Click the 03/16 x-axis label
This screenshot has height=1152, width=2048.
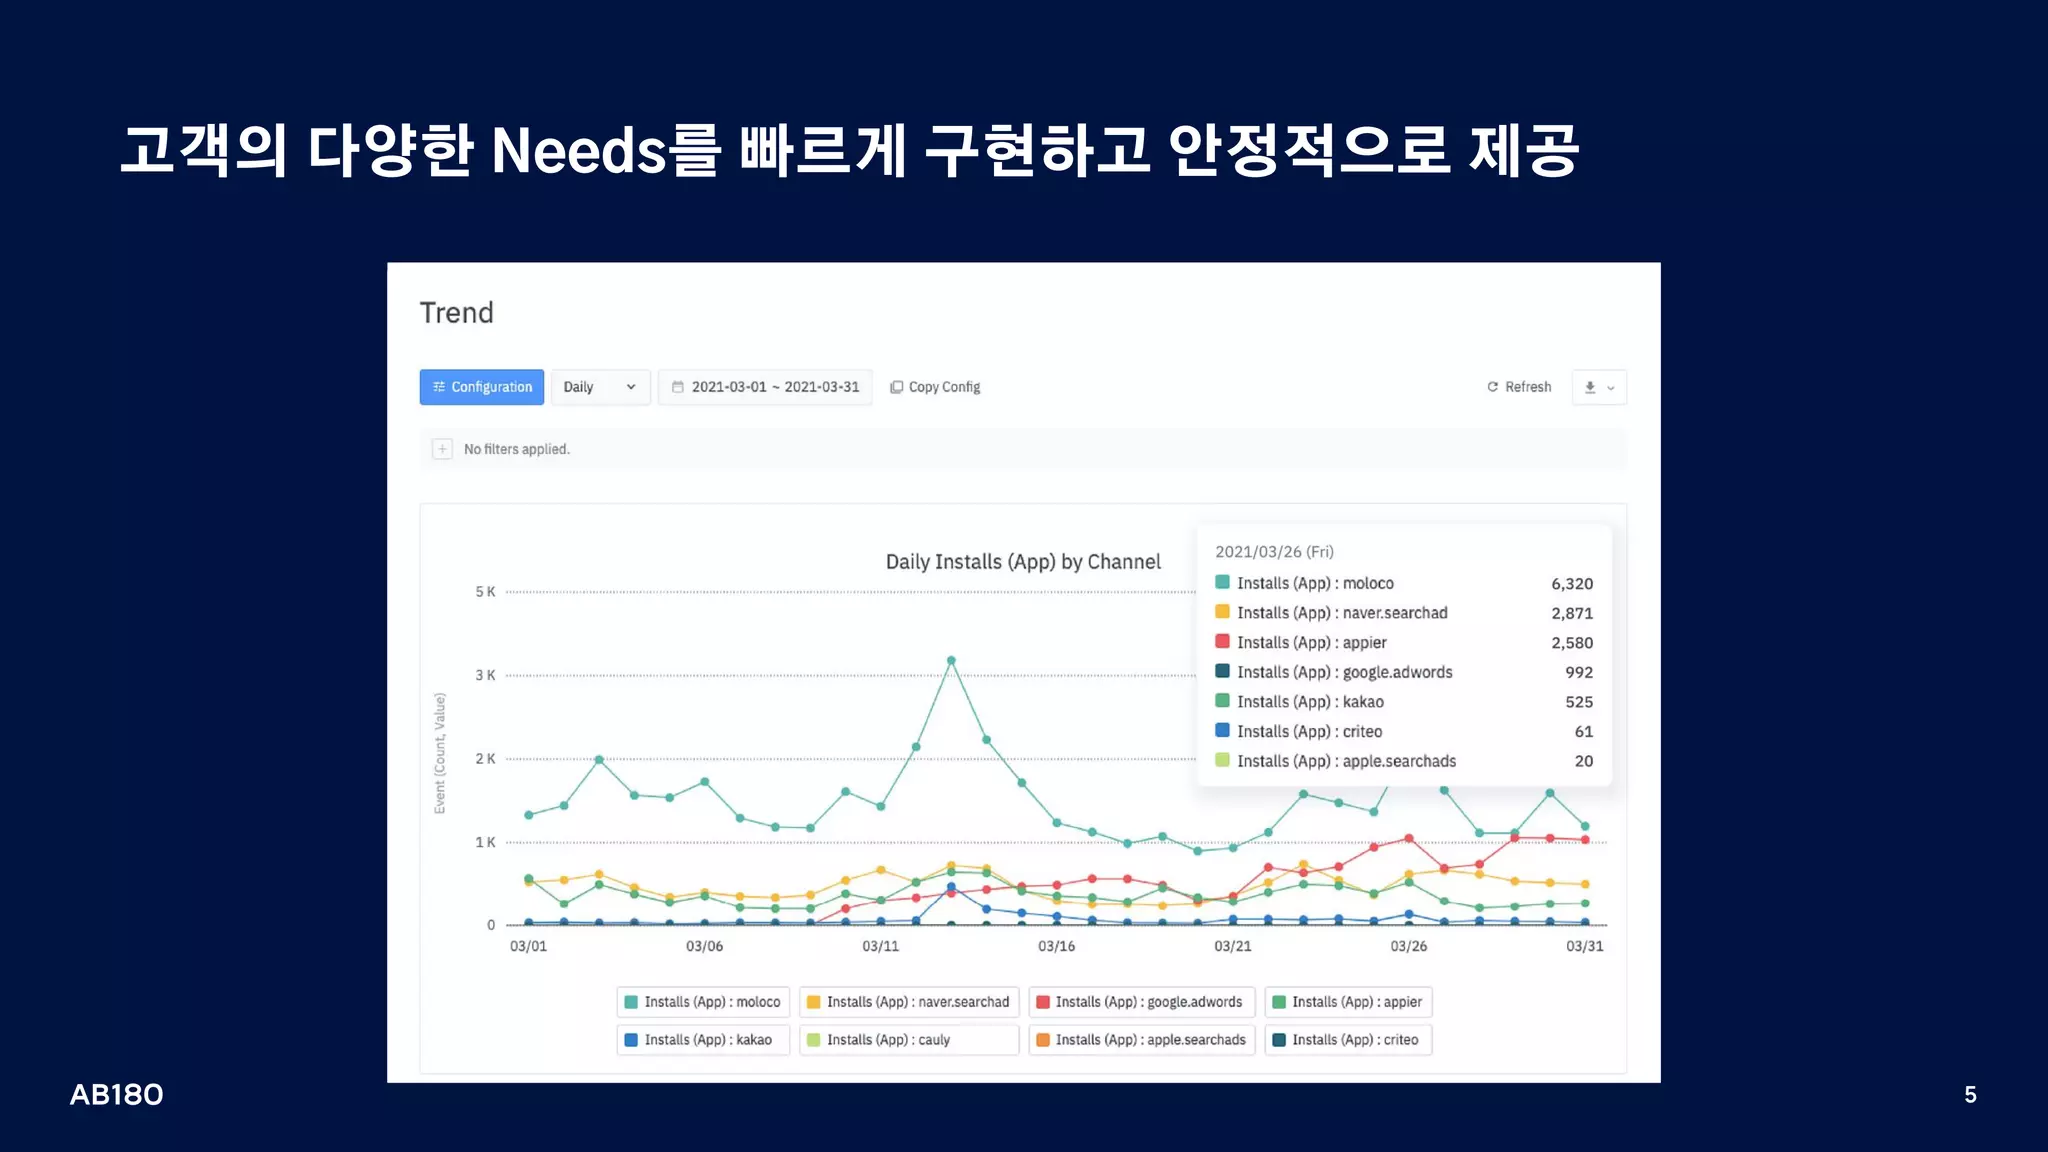pos(1056,946)
